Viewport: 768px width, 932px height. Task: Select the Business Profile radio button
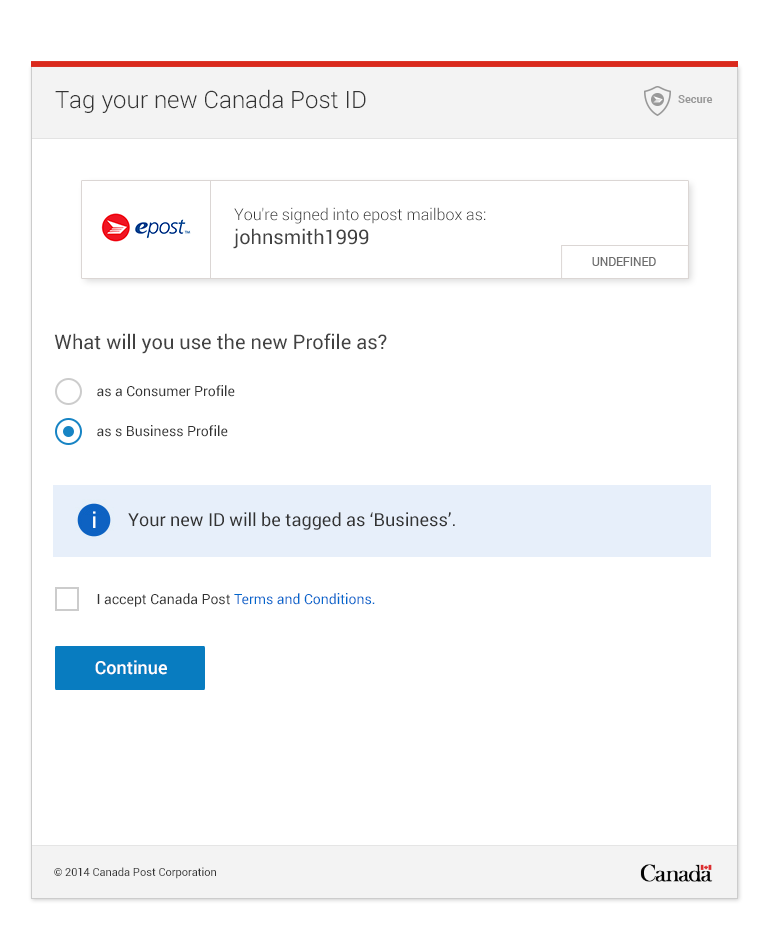pyautogui.click(x=68, y=432)
